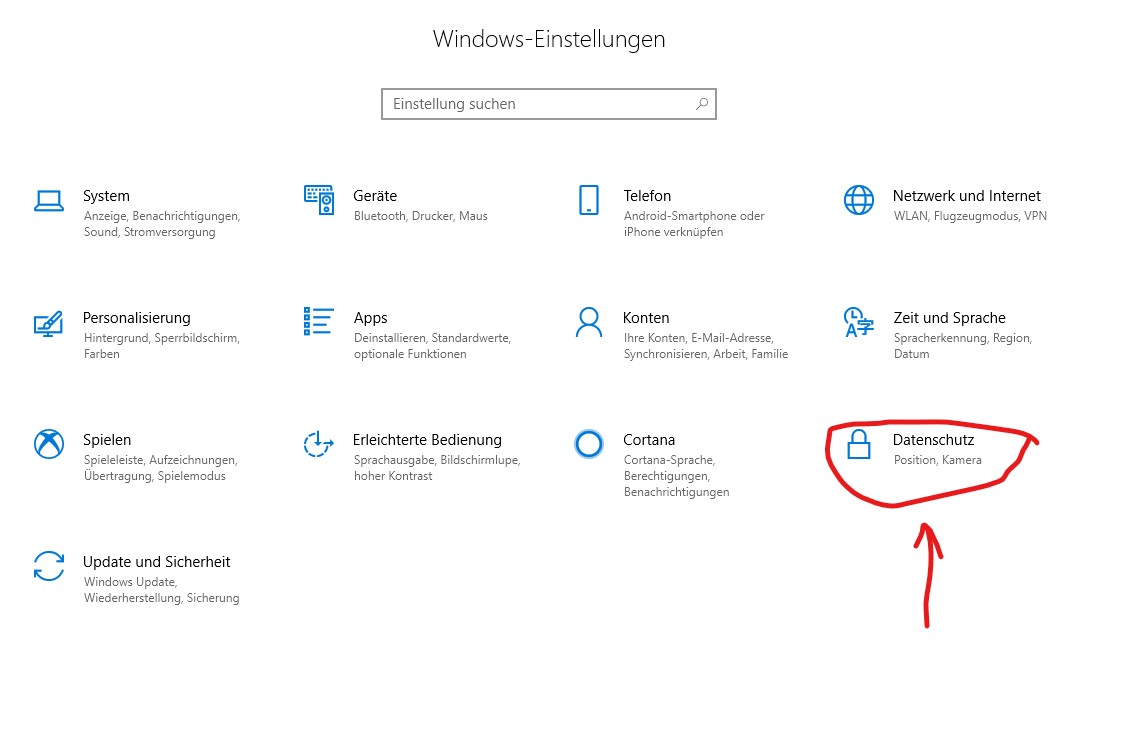Click 'Sprachausgabe, Bildschirmlupe, hoher Kontrast' text

(x=437, y=468)
